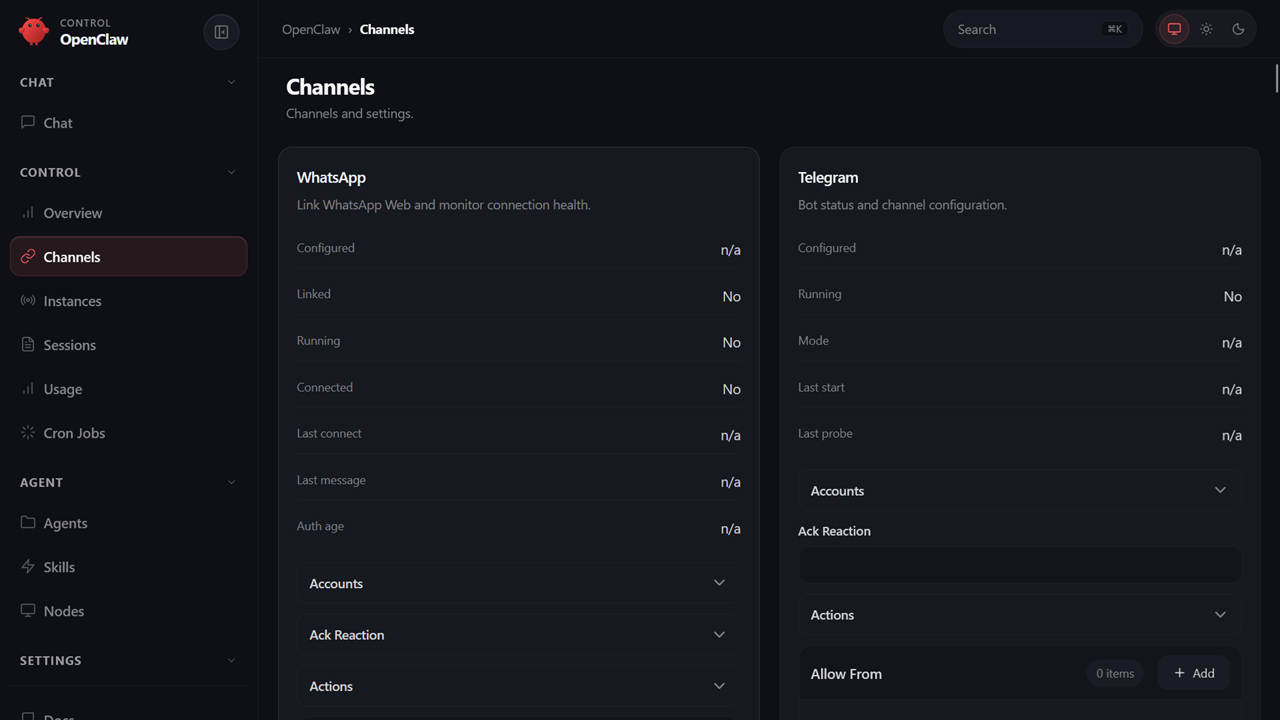Click the Channels link icon
The height and width of the screenshot is (720, 1280).
[x=28, y=256]
